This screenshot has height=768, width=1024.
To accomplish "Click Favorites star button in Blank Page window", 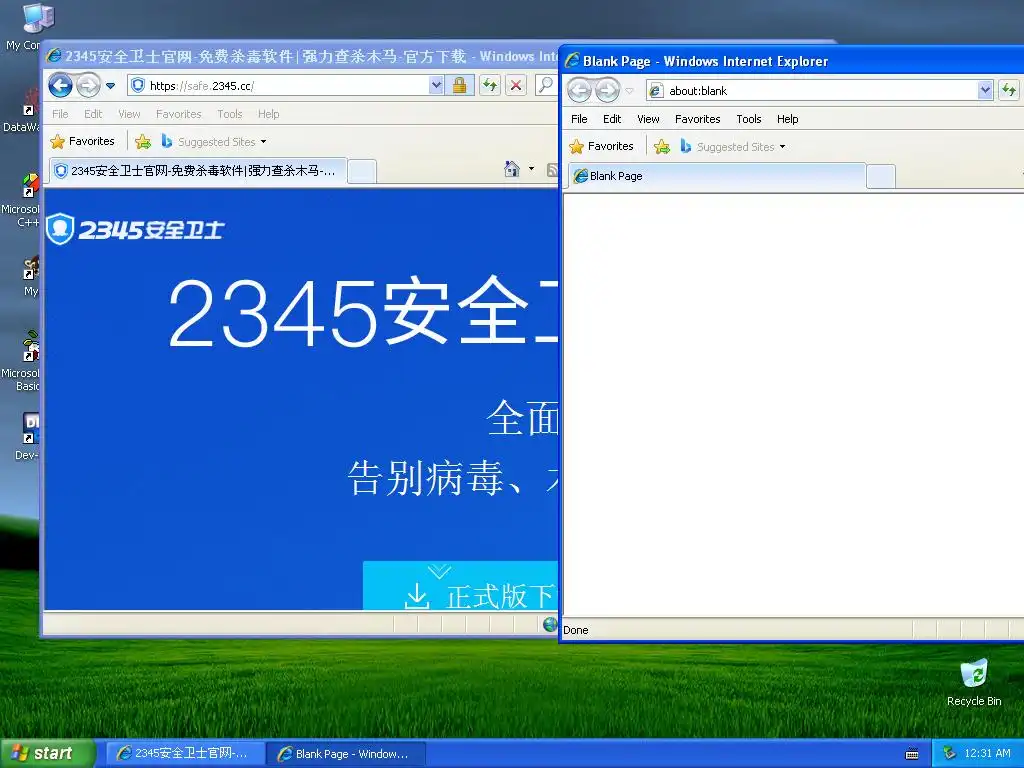I will click(x=601, y=146).
